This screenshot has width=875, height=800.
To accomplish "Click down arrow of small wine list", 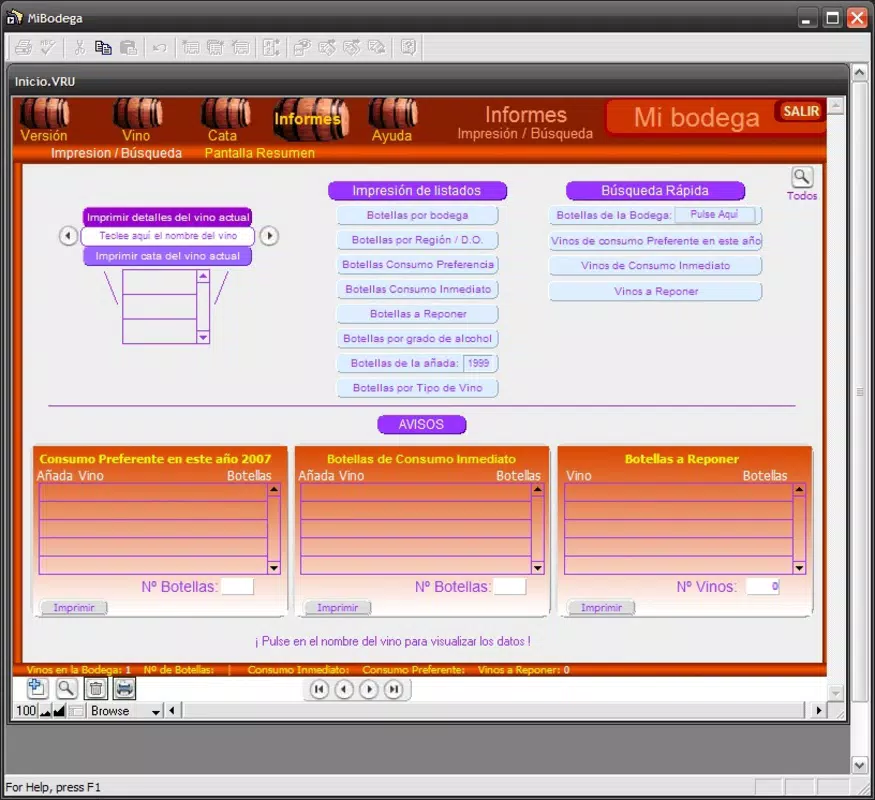I will pyautogui.click(x=203, y=338).
